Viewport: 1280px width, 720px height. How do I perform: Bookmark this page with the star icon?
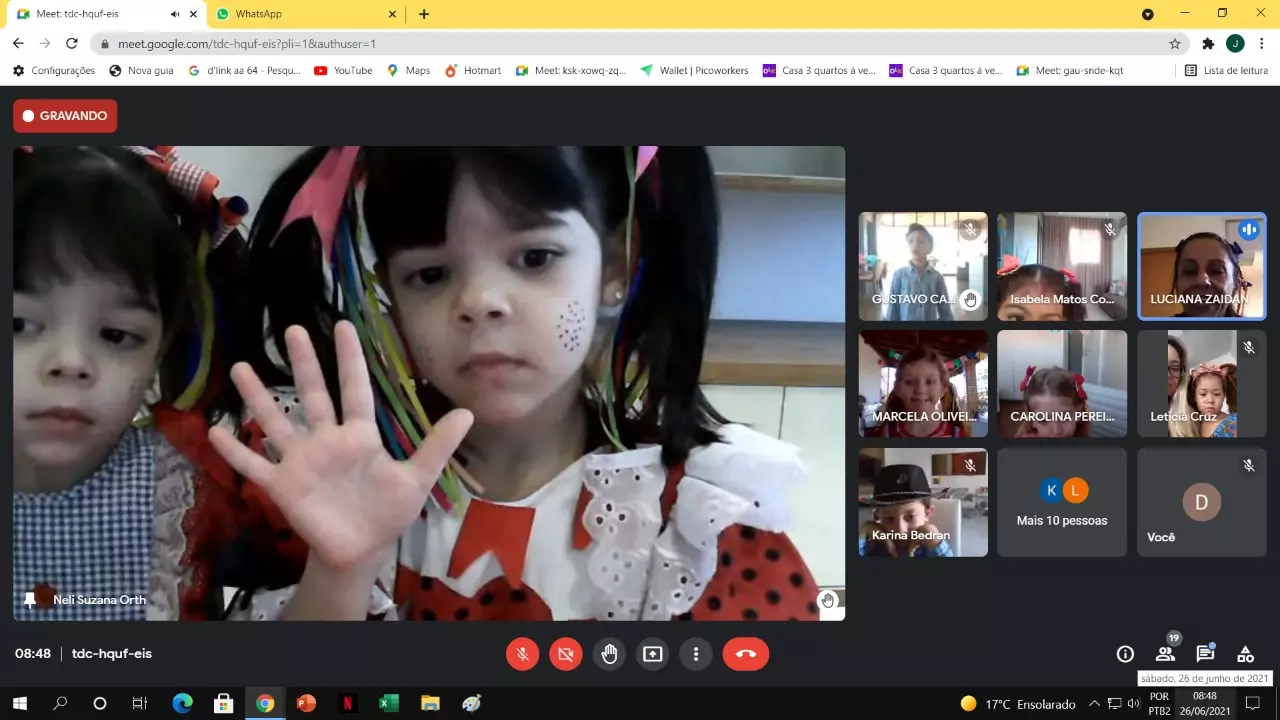(x=1175, y=44)
